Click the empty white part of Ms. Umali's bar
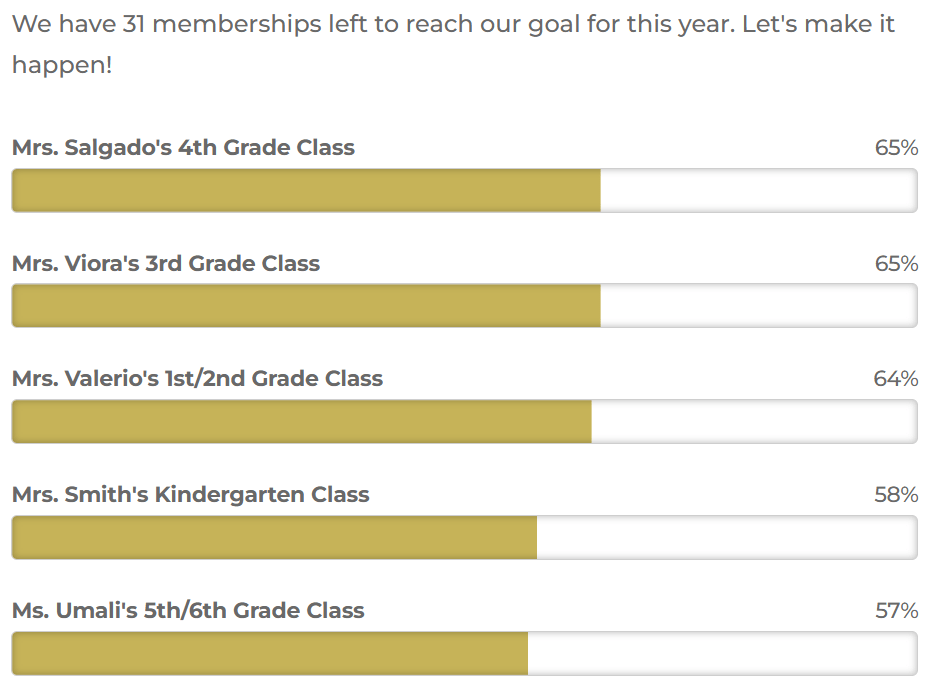The width and height of the screenshot is (939, 685). tap(722, 653)
